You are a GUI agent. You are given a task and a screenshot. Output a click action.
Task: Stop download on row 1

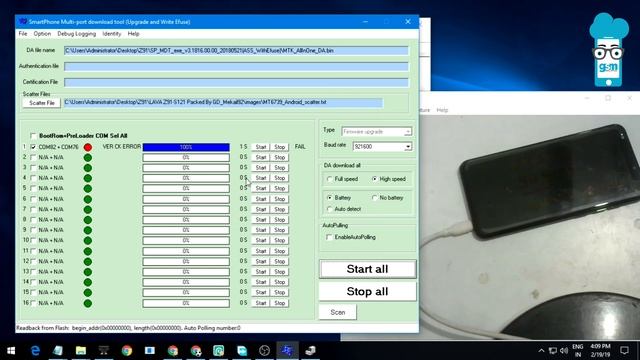(280, 147)
